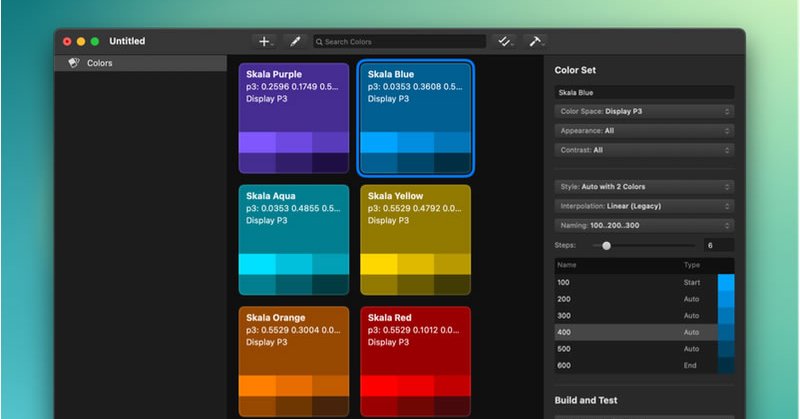The height and width of the screenshot is (419, 800).
Task: Click the brightest orange swatch in Skala Orange
Action: 257,386
